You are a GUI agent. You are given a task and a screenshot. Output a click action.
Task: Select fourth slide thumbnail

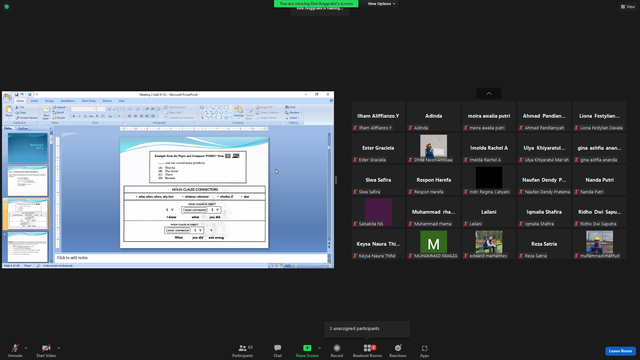27,247
